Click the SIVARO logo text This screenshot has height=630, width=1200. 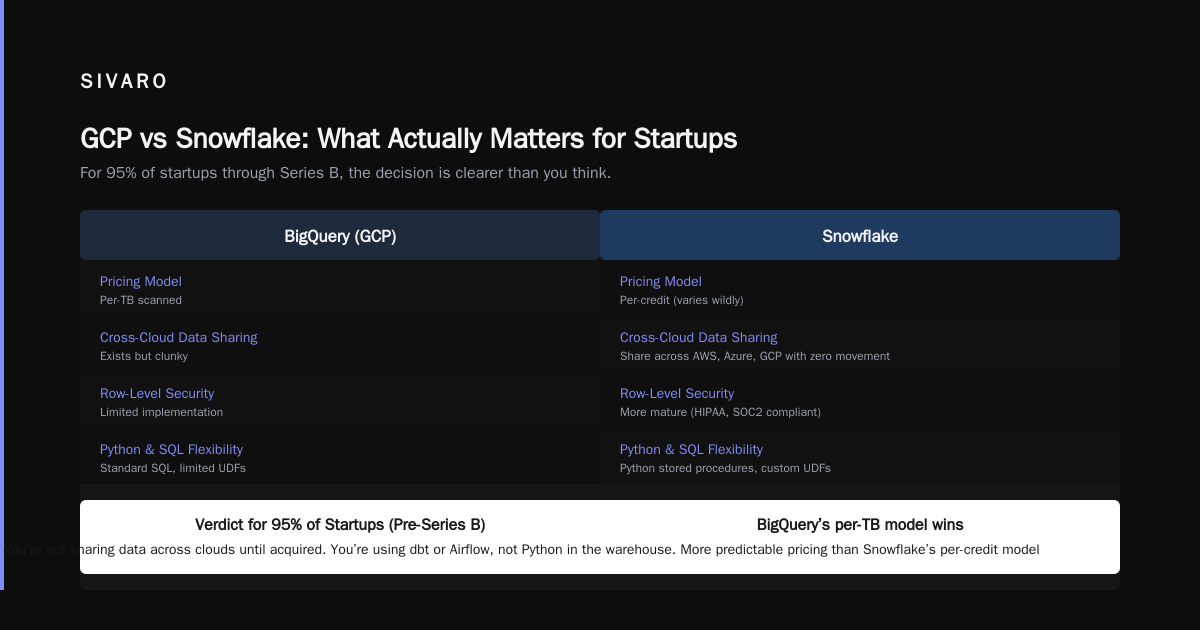pos(124,82)
